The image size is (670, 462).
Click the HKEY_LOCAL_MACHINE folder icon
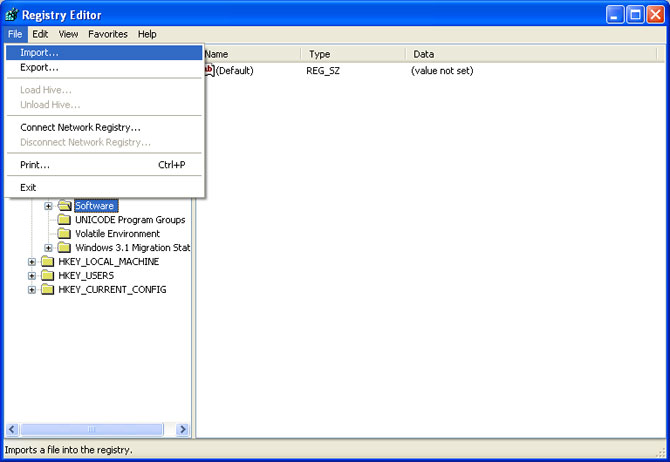pyautogui.click(x=48, y=262)
